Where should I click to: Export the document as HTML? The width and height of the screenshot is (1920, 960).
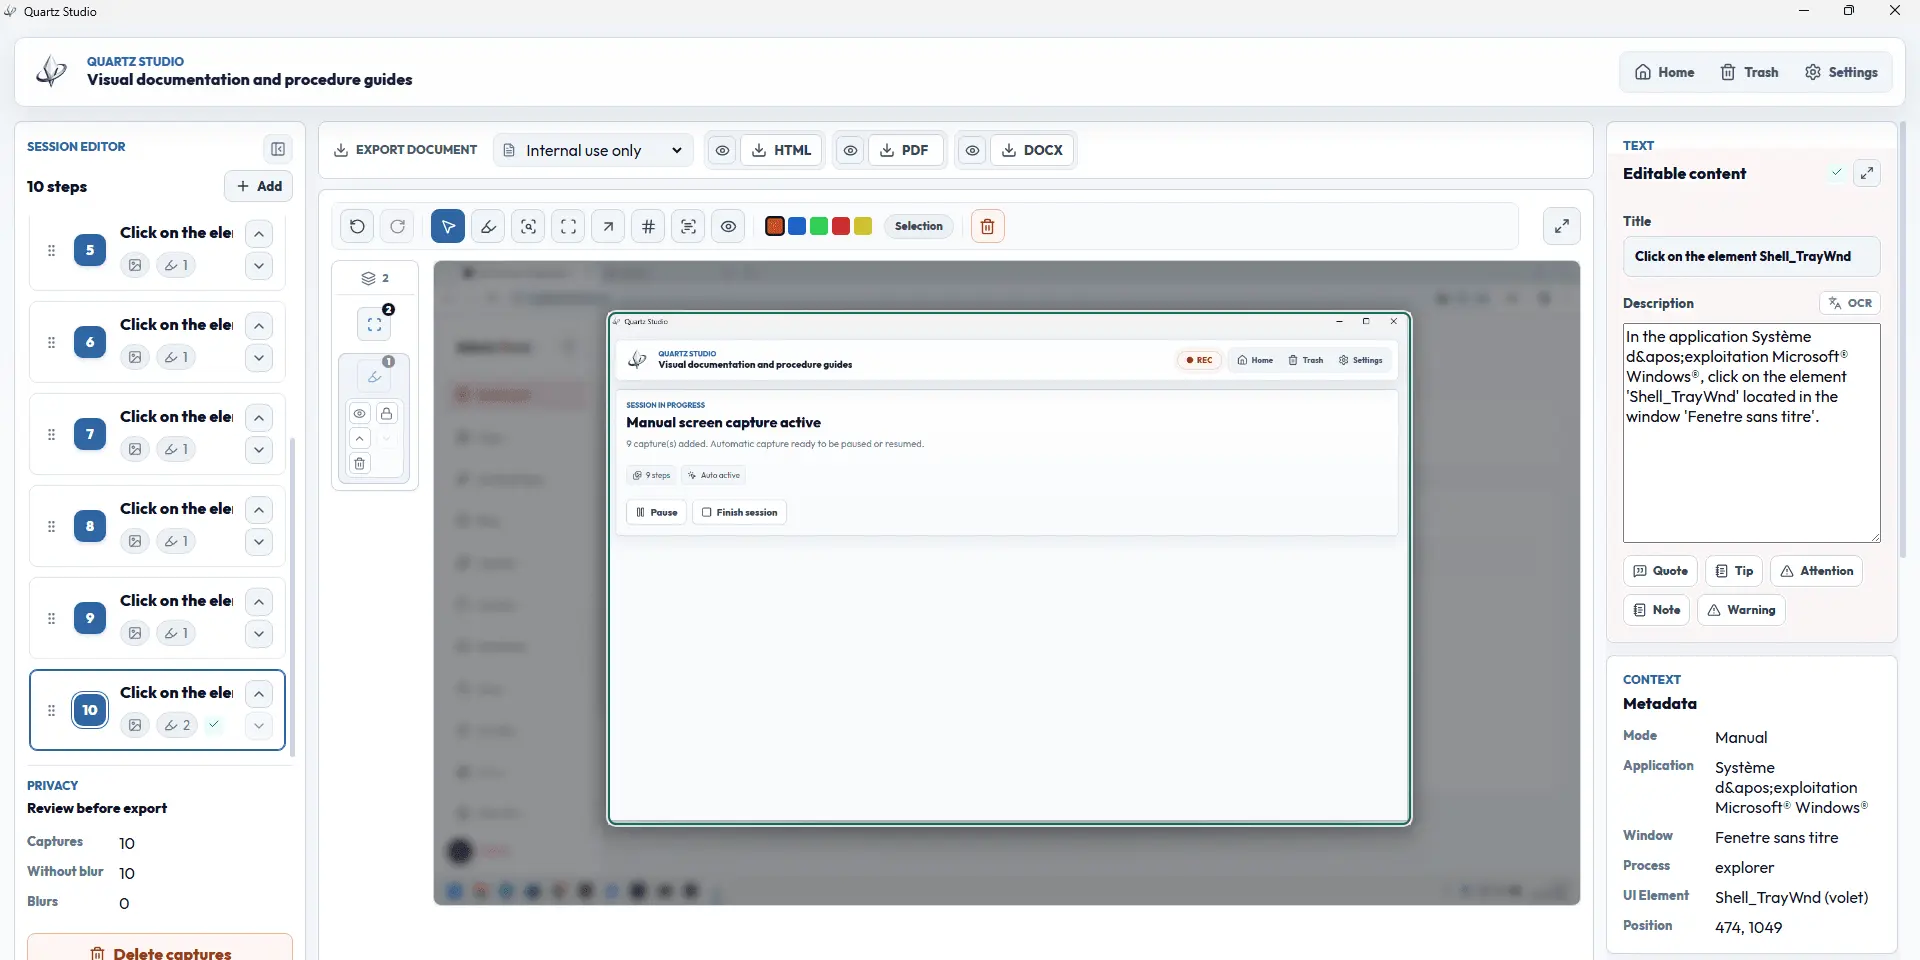(782, 150)
